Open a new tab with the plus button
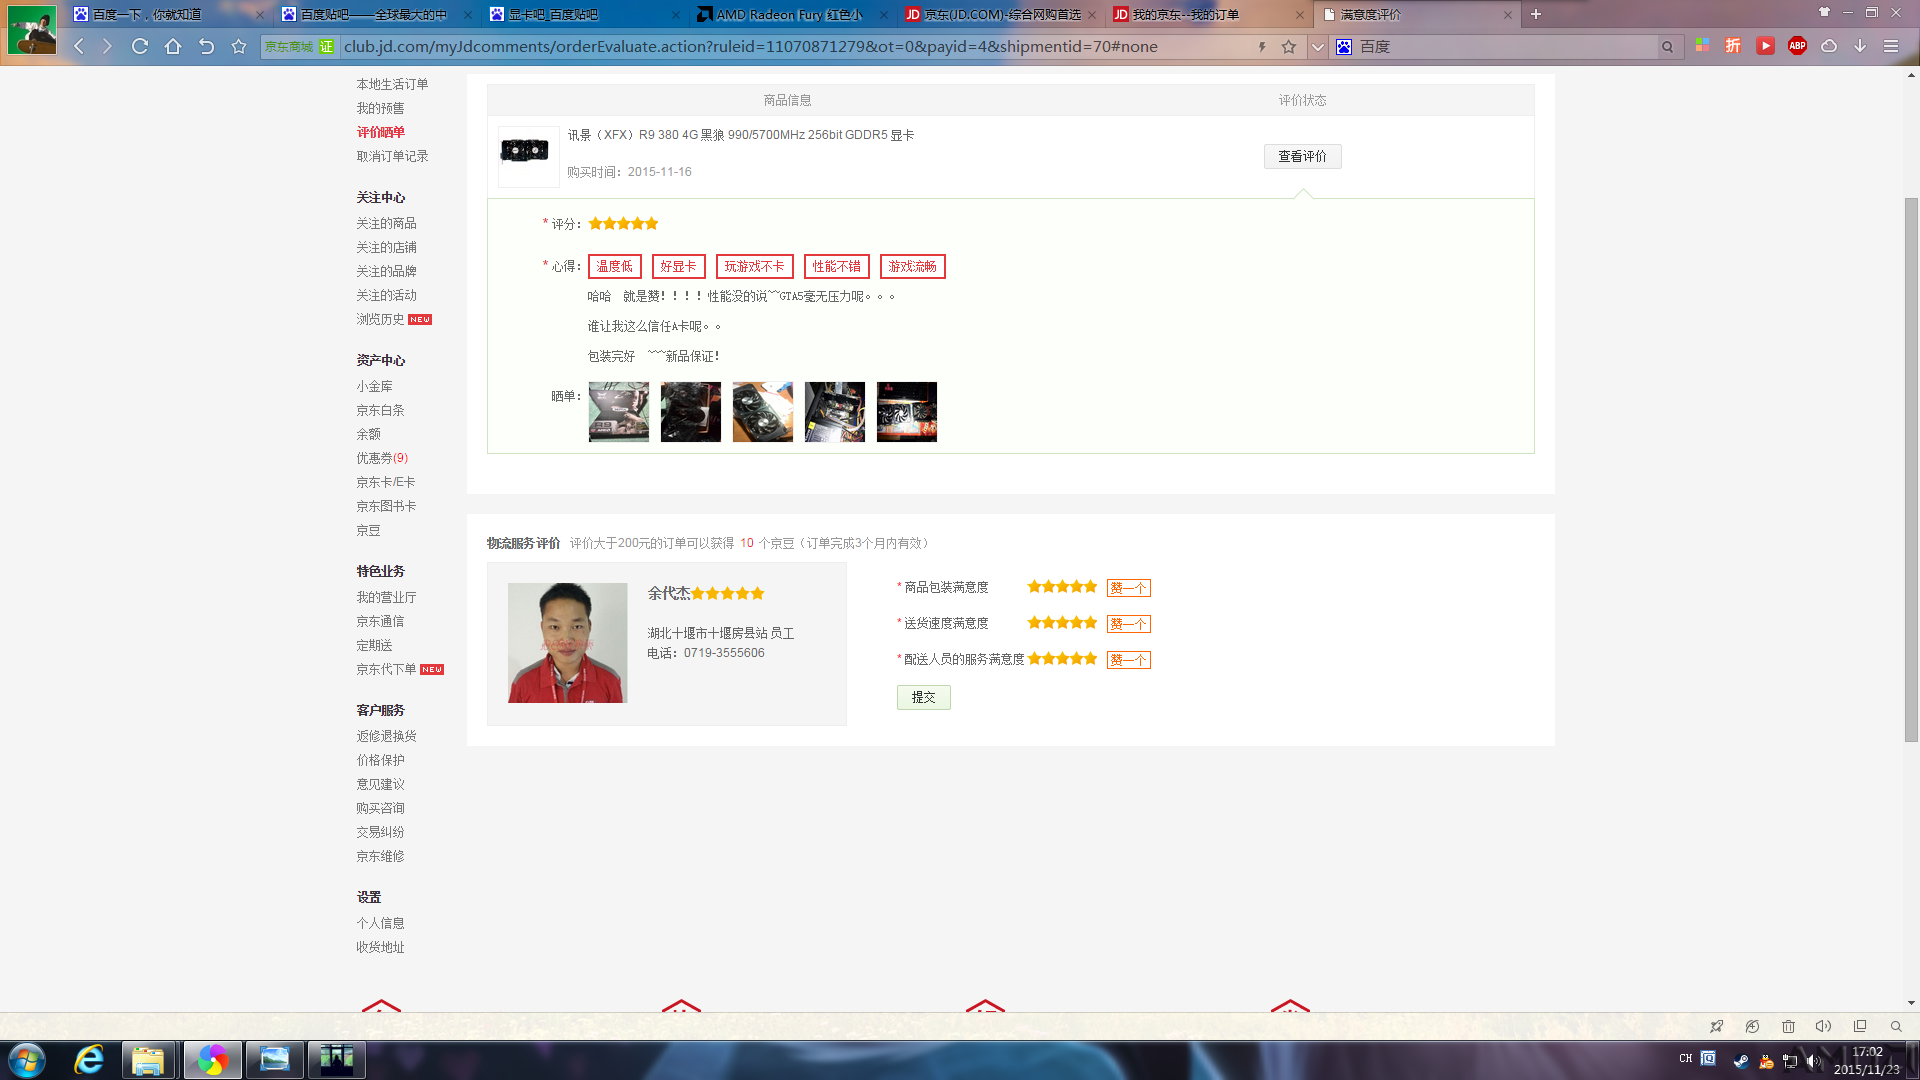 pyautogui.click(x=1536, y=14)
